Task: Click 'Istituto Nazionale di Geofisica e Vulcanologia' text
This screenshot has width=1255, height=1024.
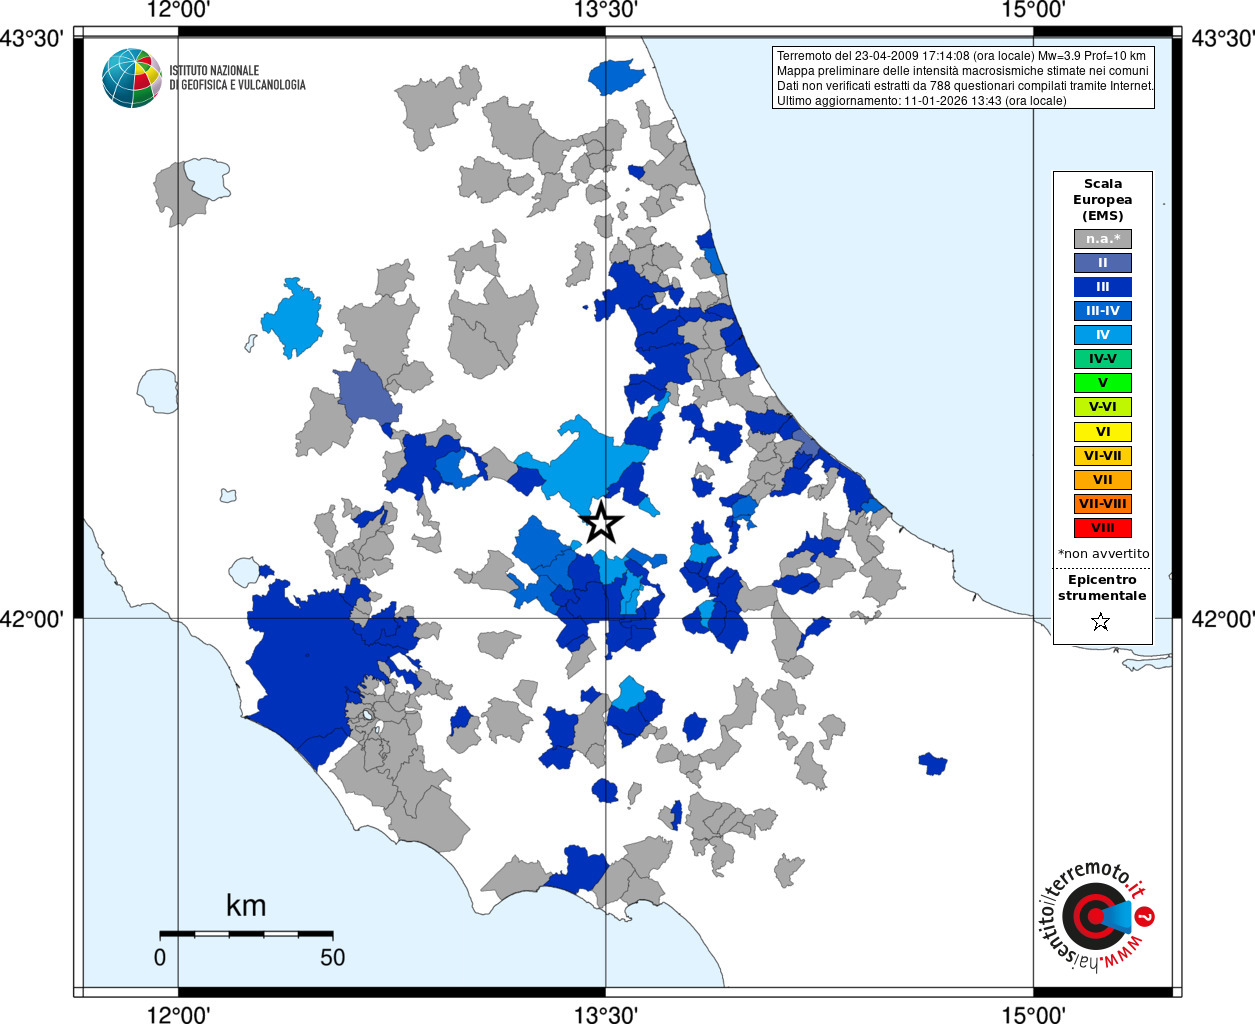Action: [x=237, y=78]
